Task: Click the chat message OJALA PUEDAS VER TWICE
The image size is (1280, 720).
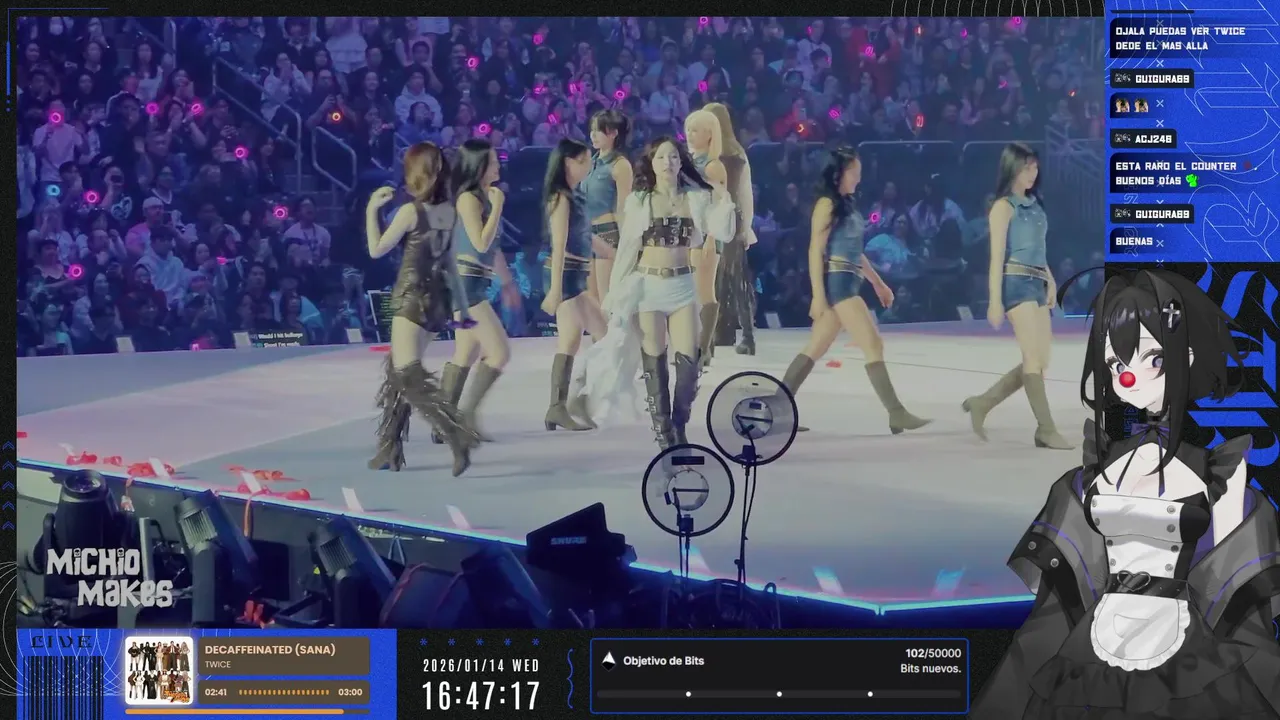Action: click(1180, 38)
